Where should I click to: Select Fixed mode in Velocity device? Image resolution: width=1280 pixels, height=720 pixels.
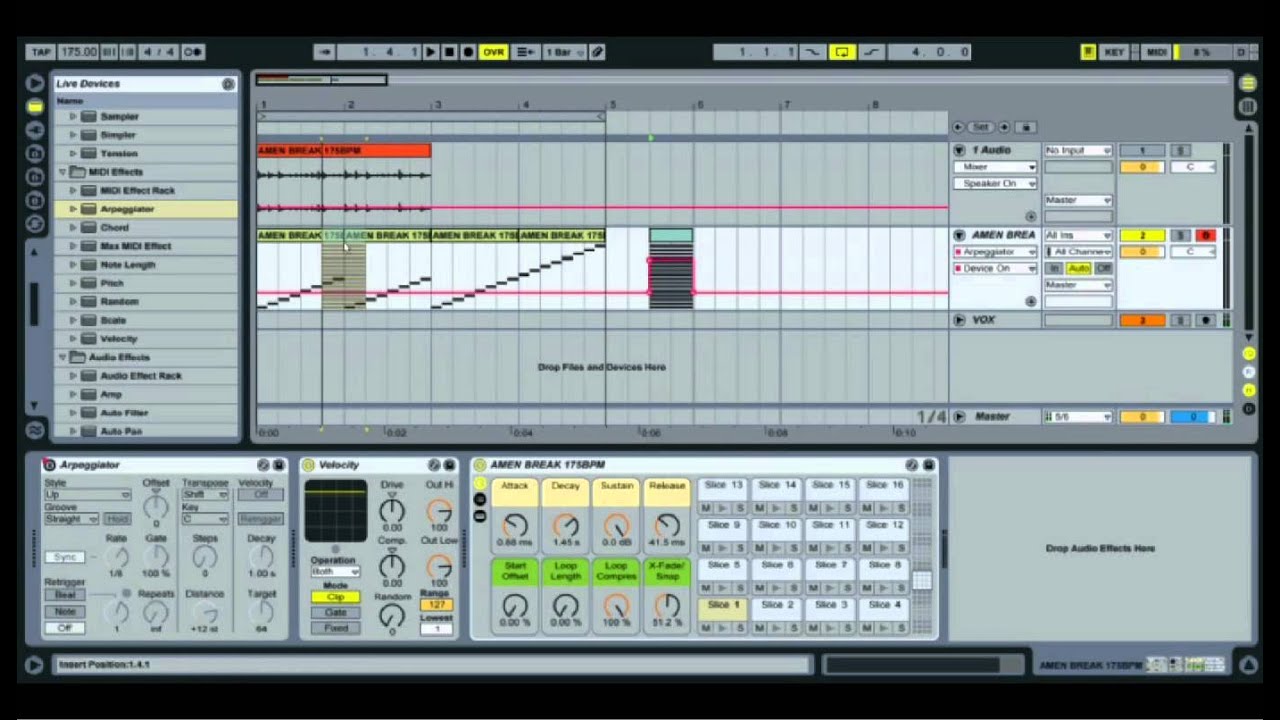tap(335, 628)
